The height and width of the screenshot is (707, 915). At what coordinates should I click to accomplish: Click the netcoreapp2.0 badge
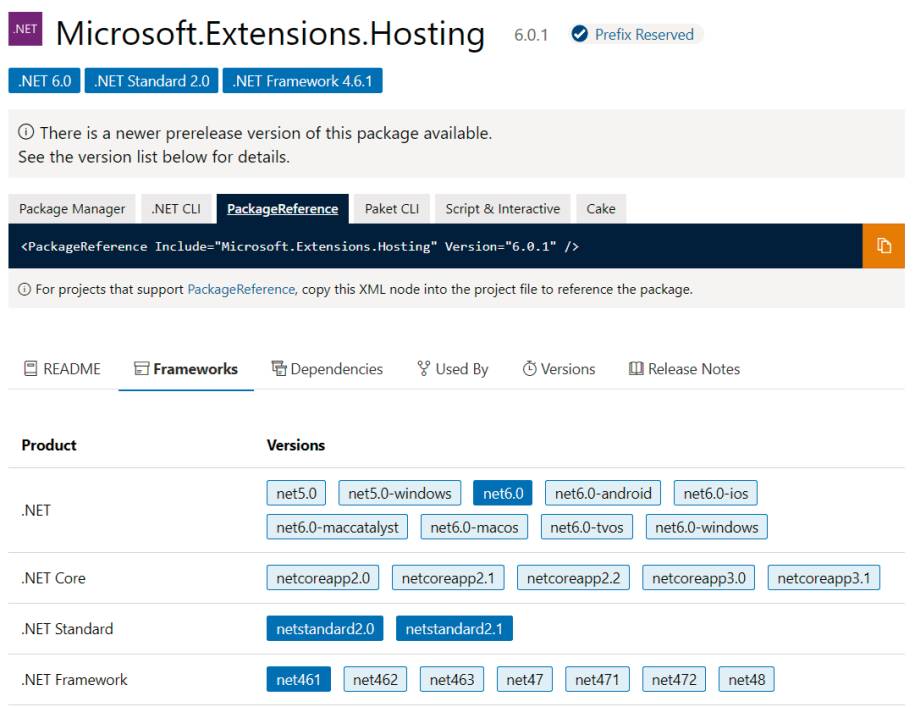(323, 578)
